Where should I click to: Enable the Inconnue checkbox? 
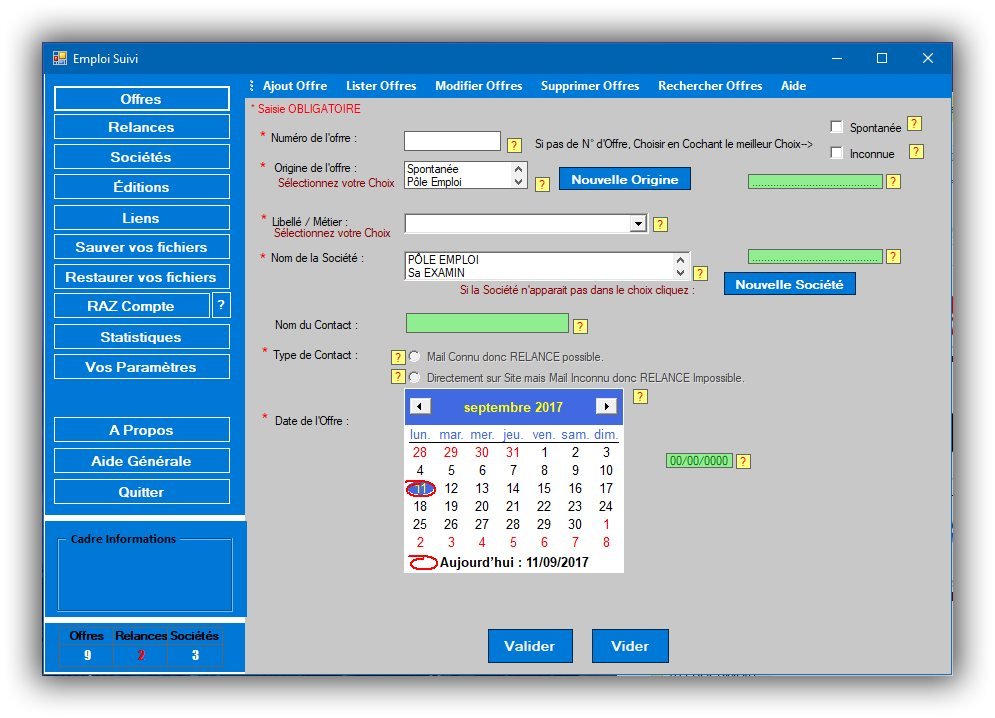click(837, 153)
